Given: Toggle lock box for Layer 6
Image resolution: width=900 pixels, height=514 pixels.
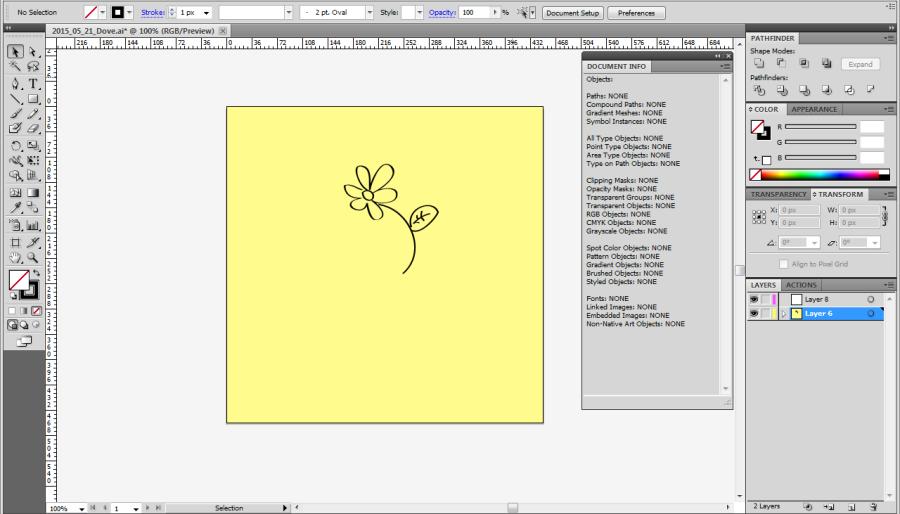Looking at the screenshot, I should (x=766, y=314).
